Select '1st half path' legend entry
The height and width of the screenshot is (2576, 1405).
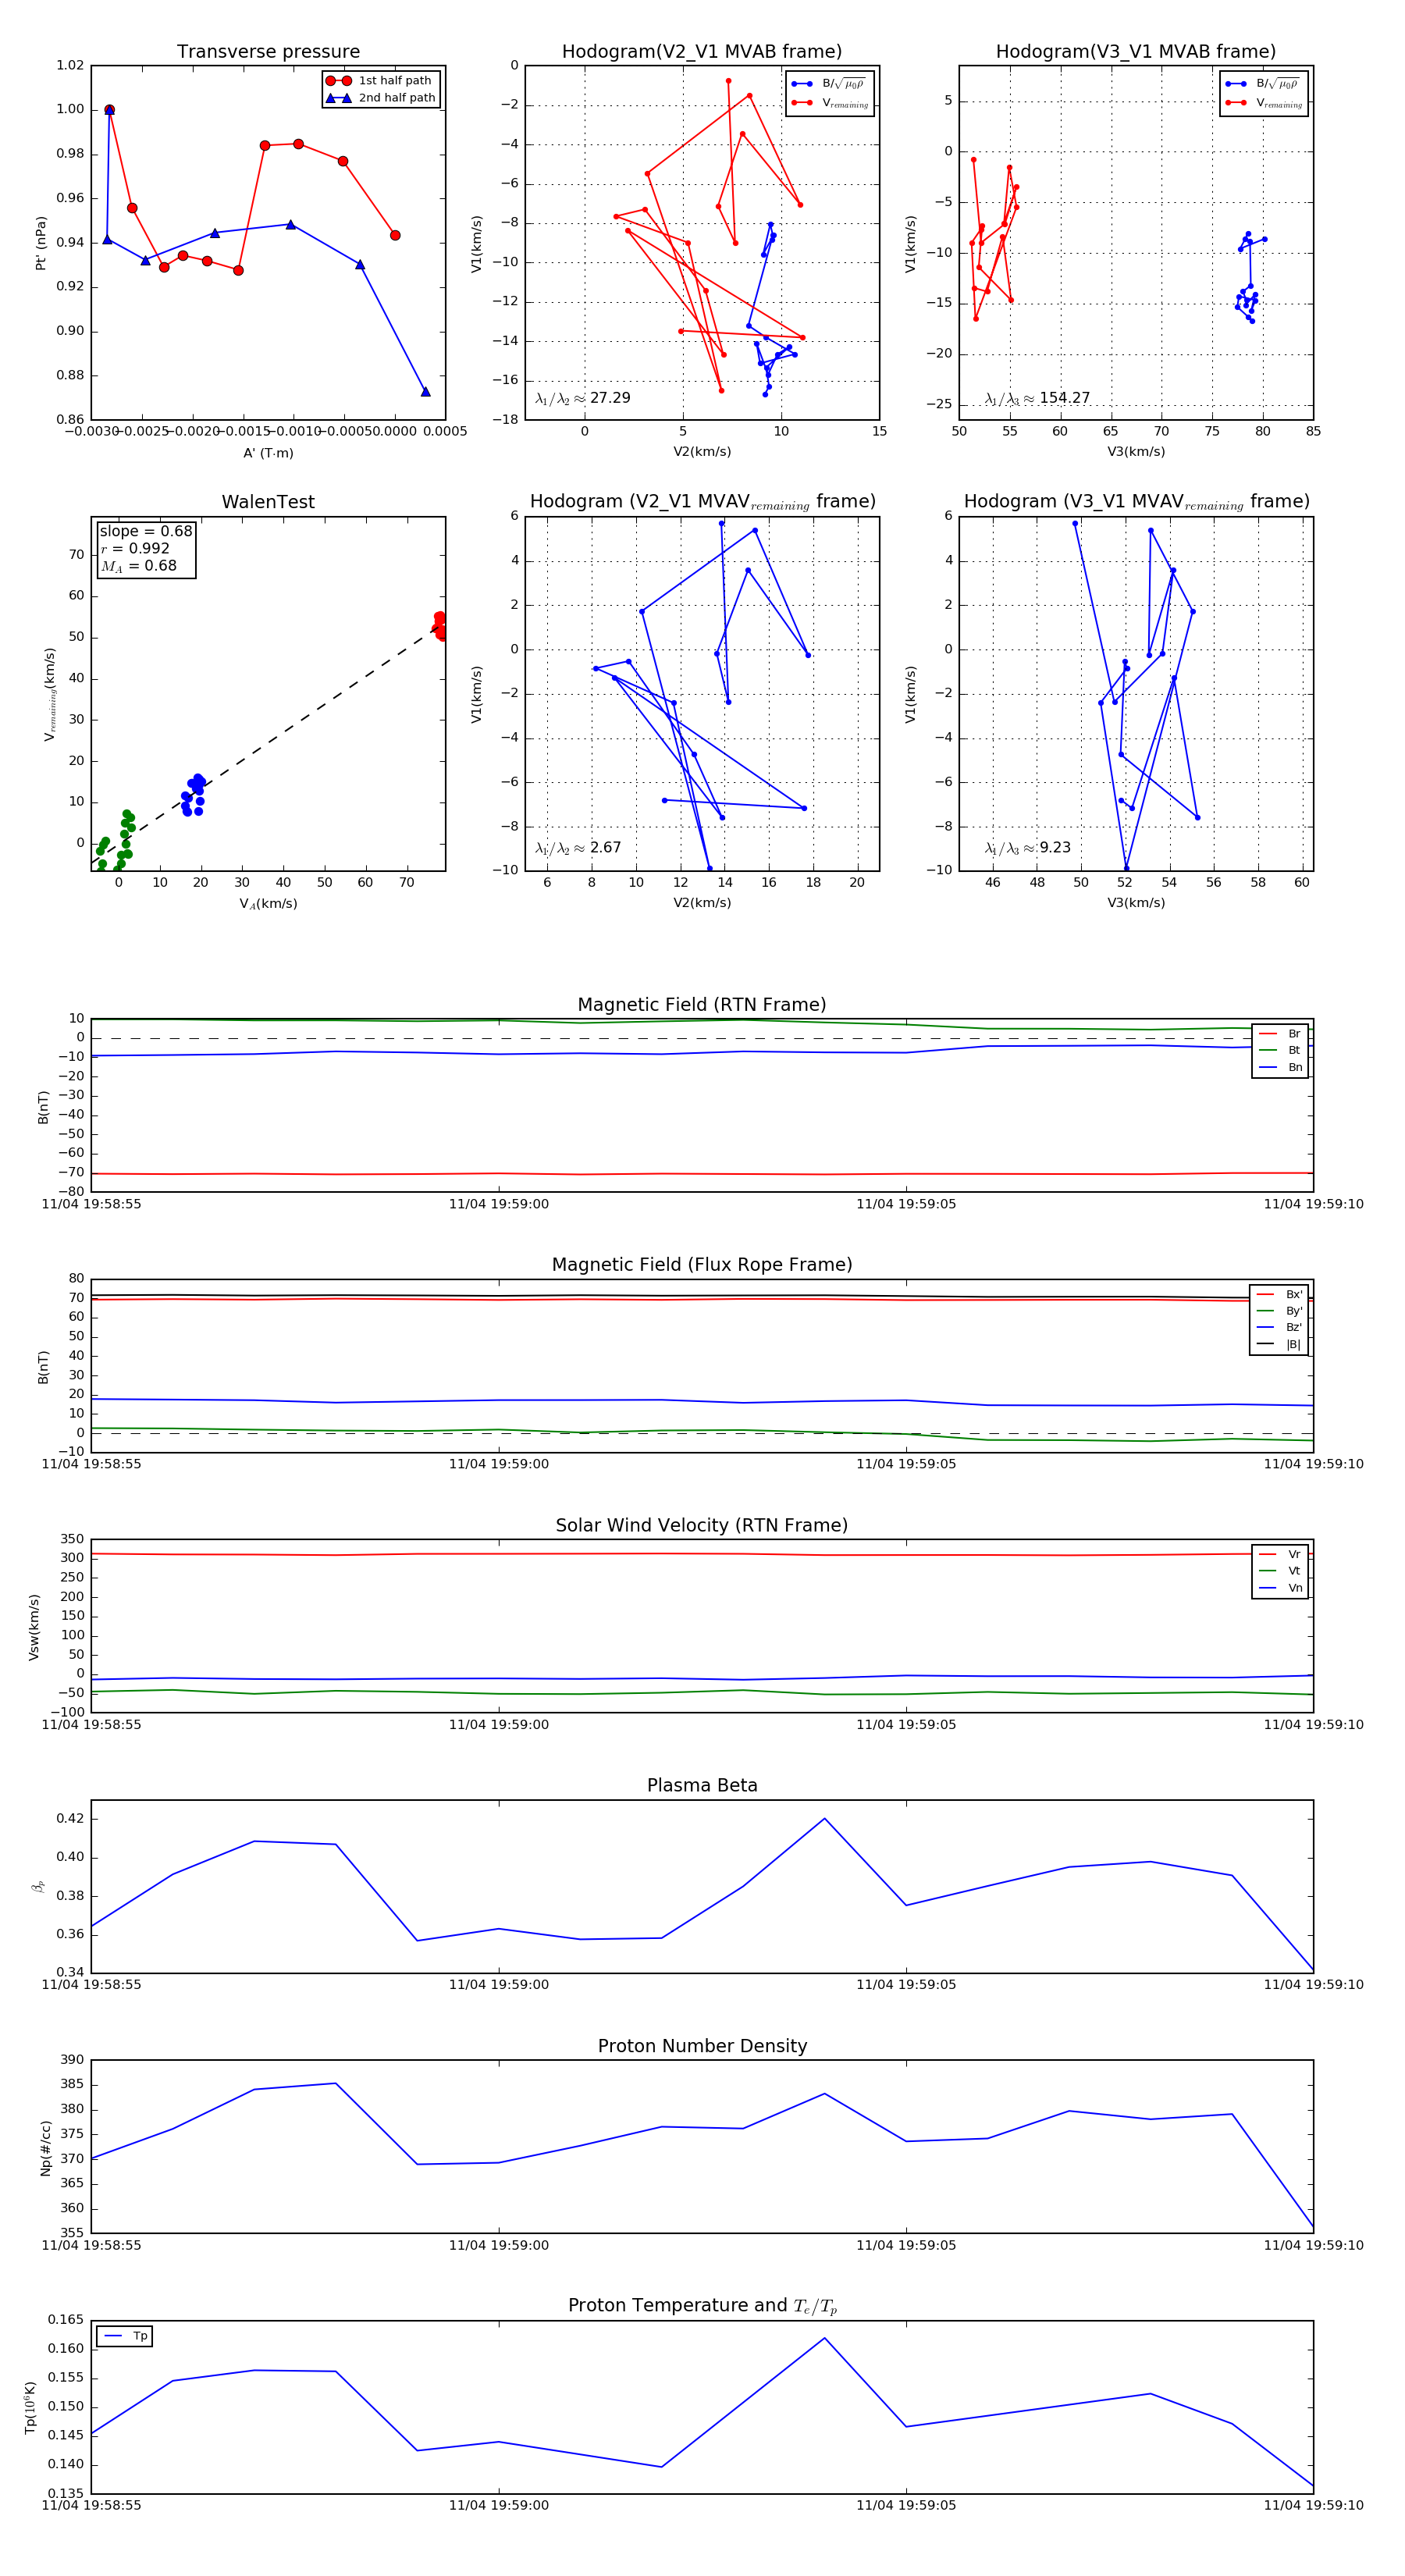click(x=381, y=81)
